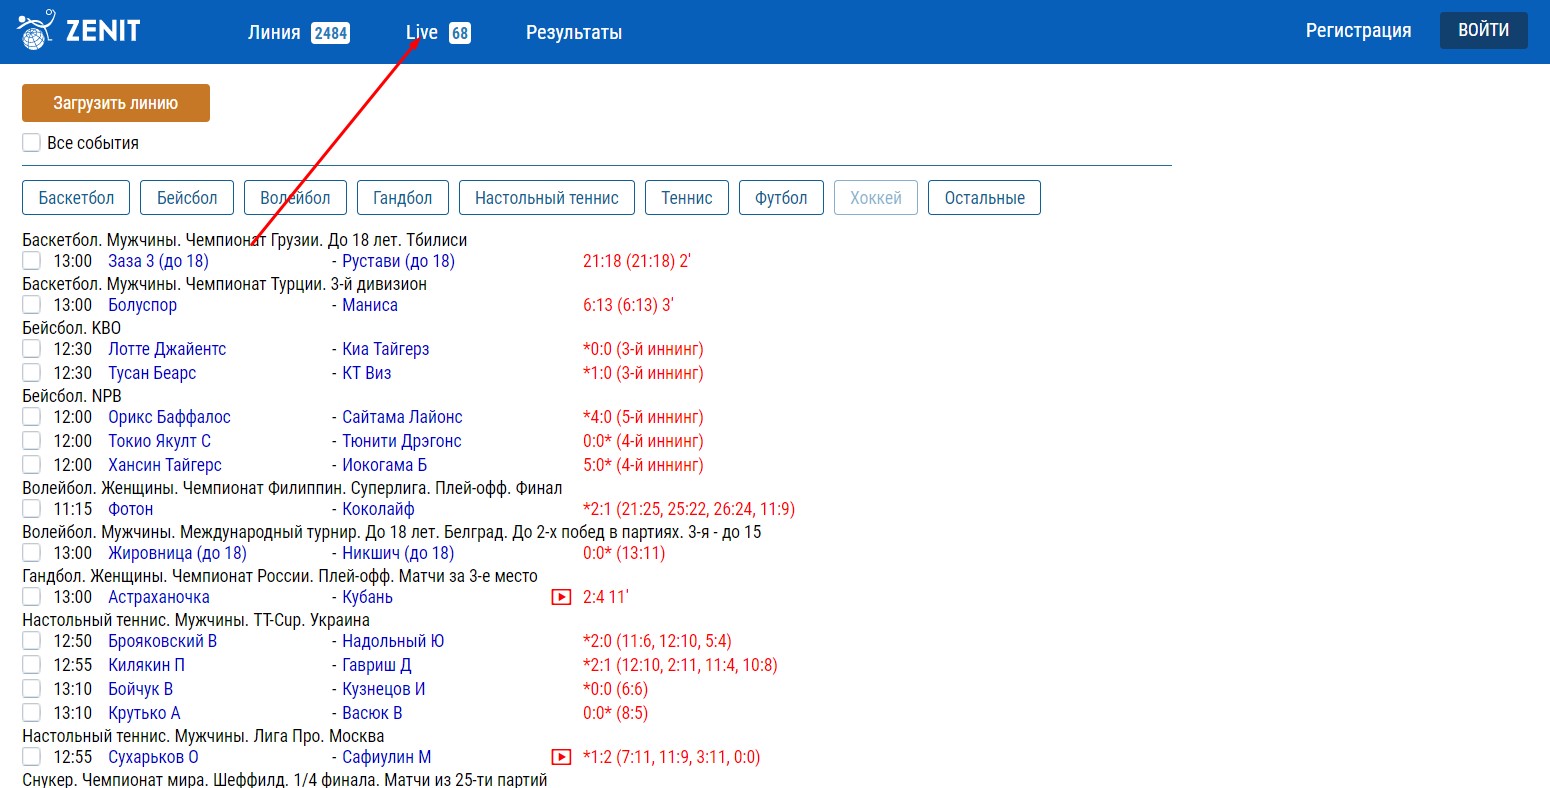1550x788 pixels.
Task: Open the Болуспор link
Action: point(142,305)
